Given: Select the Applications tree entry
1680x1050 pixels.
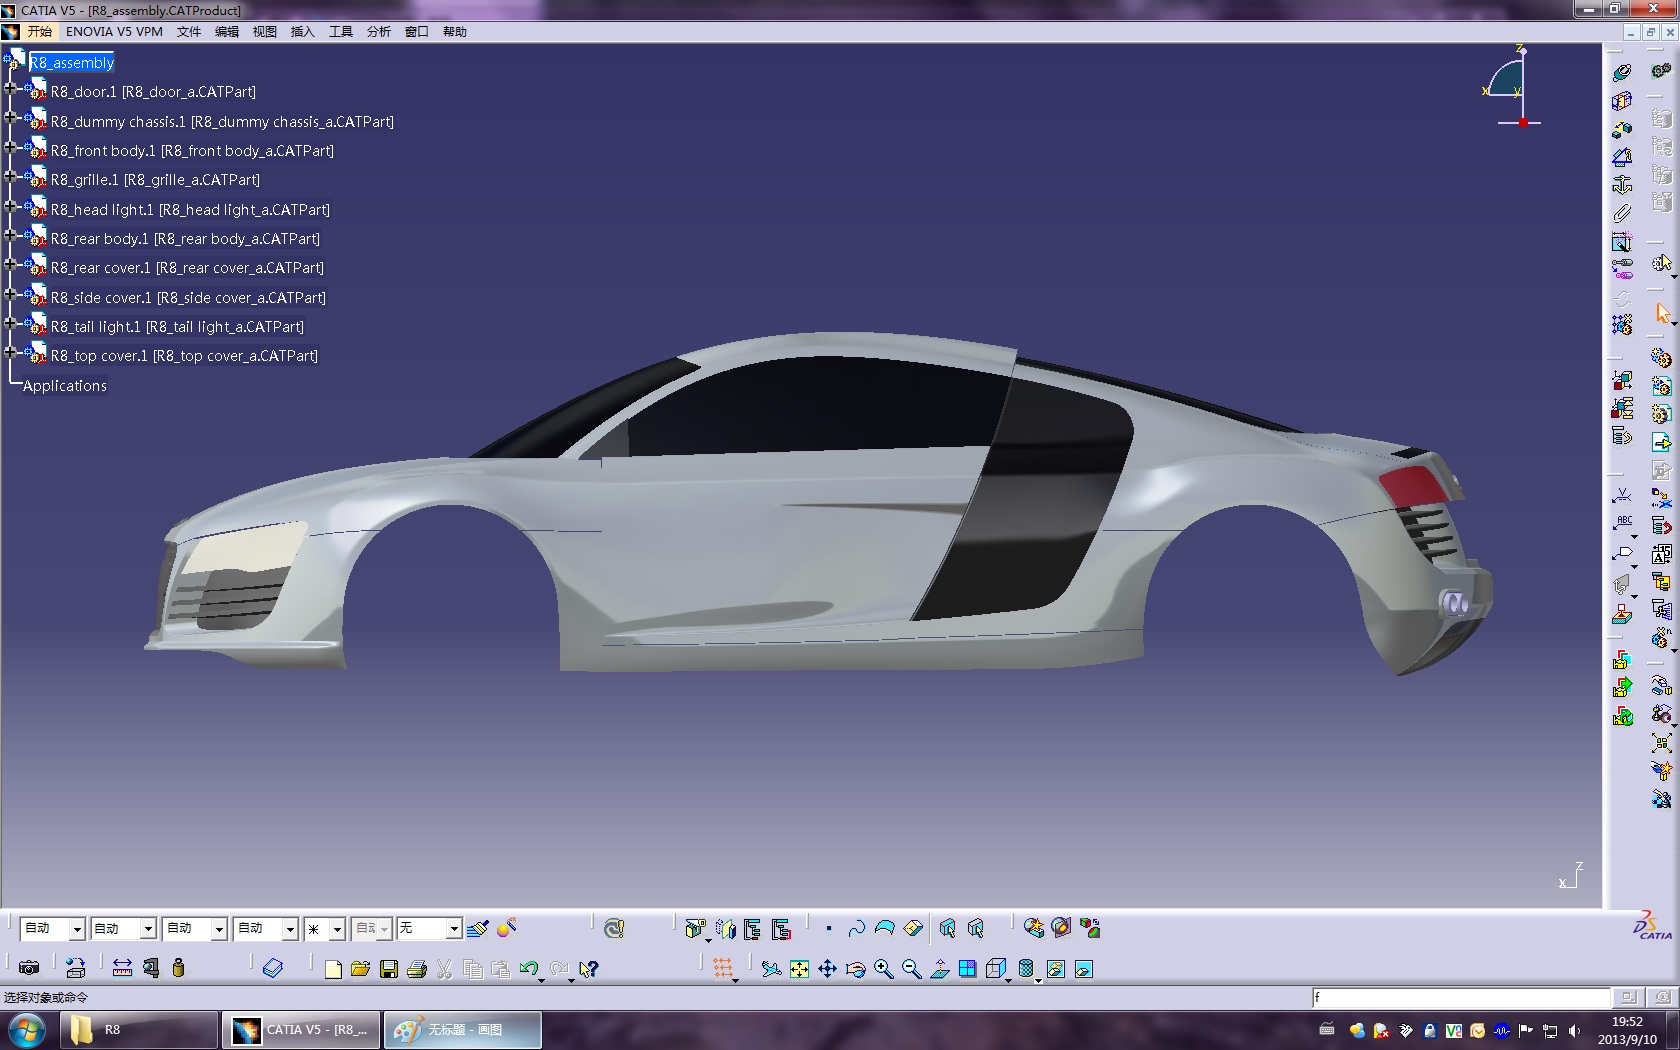Looking at the screenshot, I should tap(65, 386).
